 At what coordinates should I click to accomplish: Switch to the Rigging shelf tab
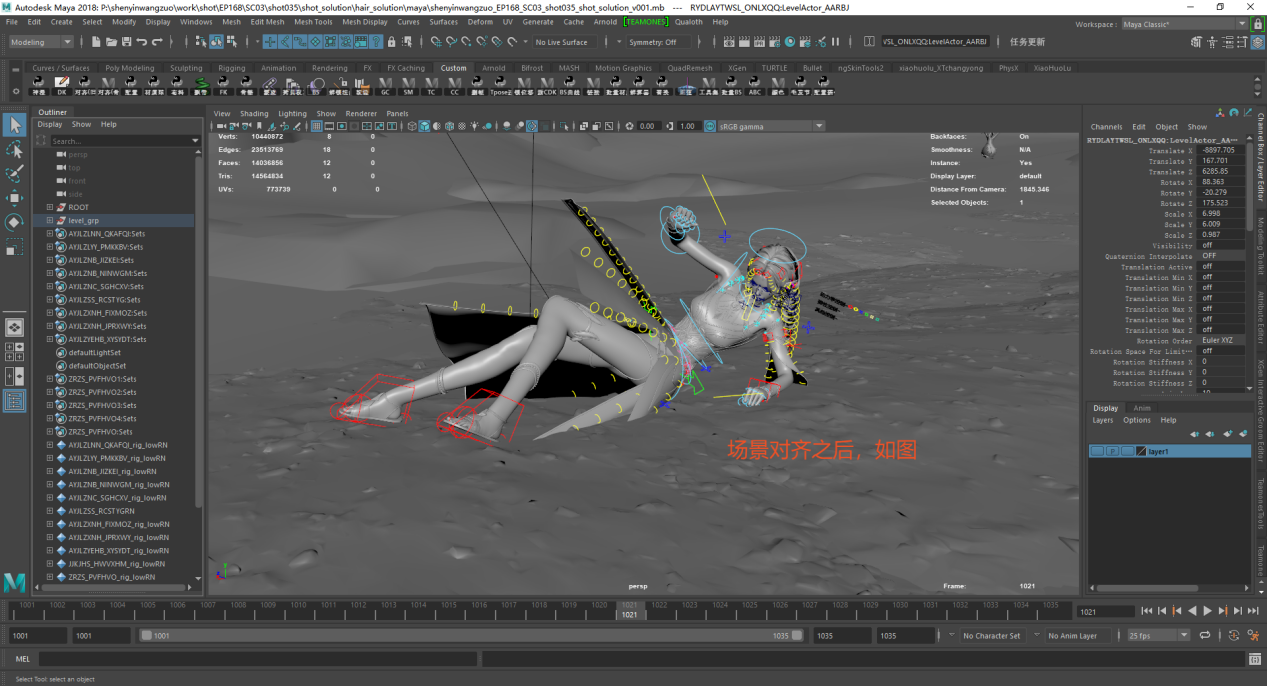pyautogui.click(x=232, y=68)
